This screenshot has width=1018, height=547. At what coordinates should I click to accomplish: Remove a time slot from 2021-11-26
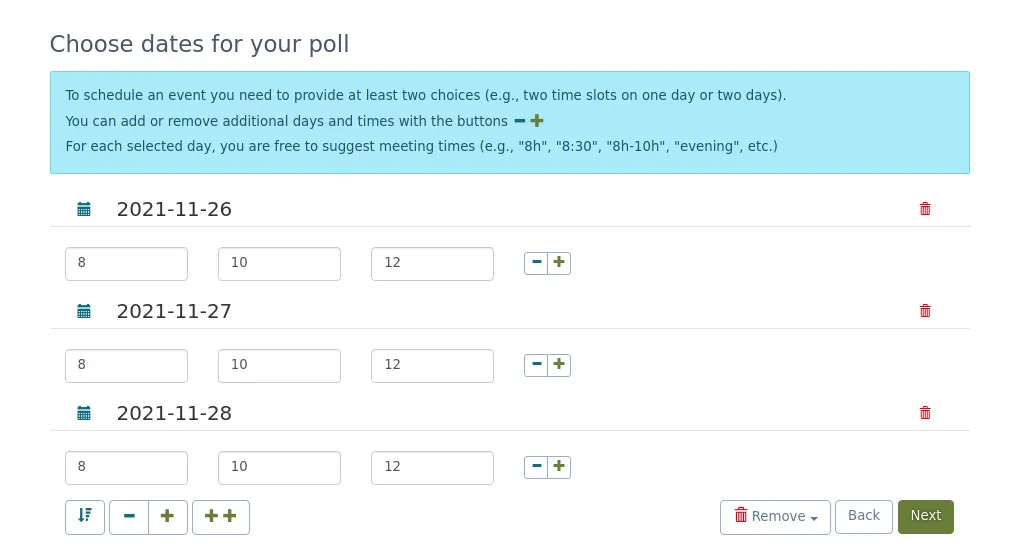point(536,263)
